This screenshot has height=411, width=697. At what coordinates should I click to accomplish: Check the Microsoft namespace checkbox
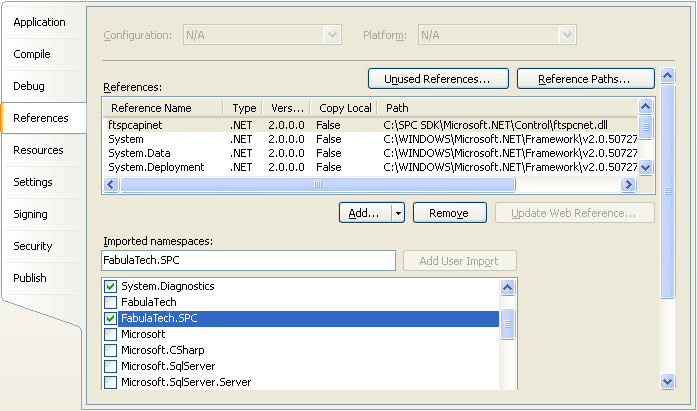pos(110,334)
